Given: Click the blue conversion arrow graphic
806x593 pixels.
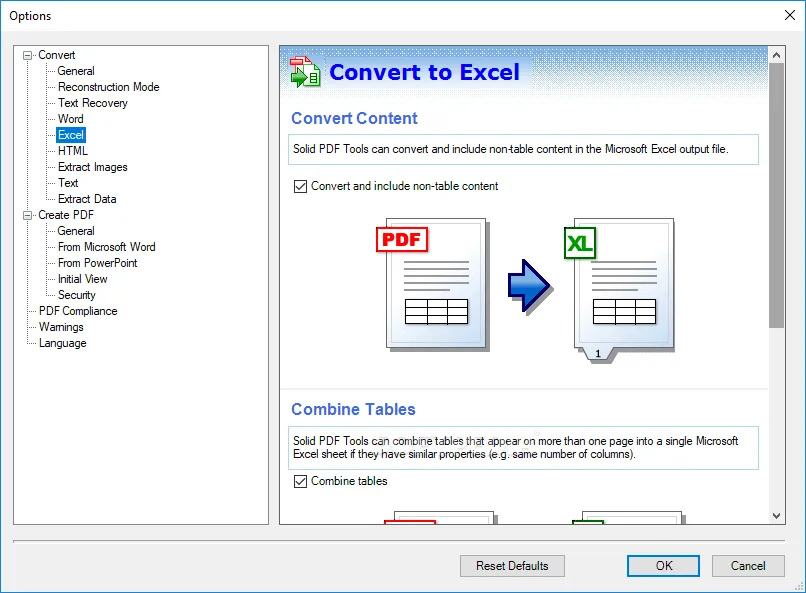Looking at the screenshot, I should (x=530, y=287).
